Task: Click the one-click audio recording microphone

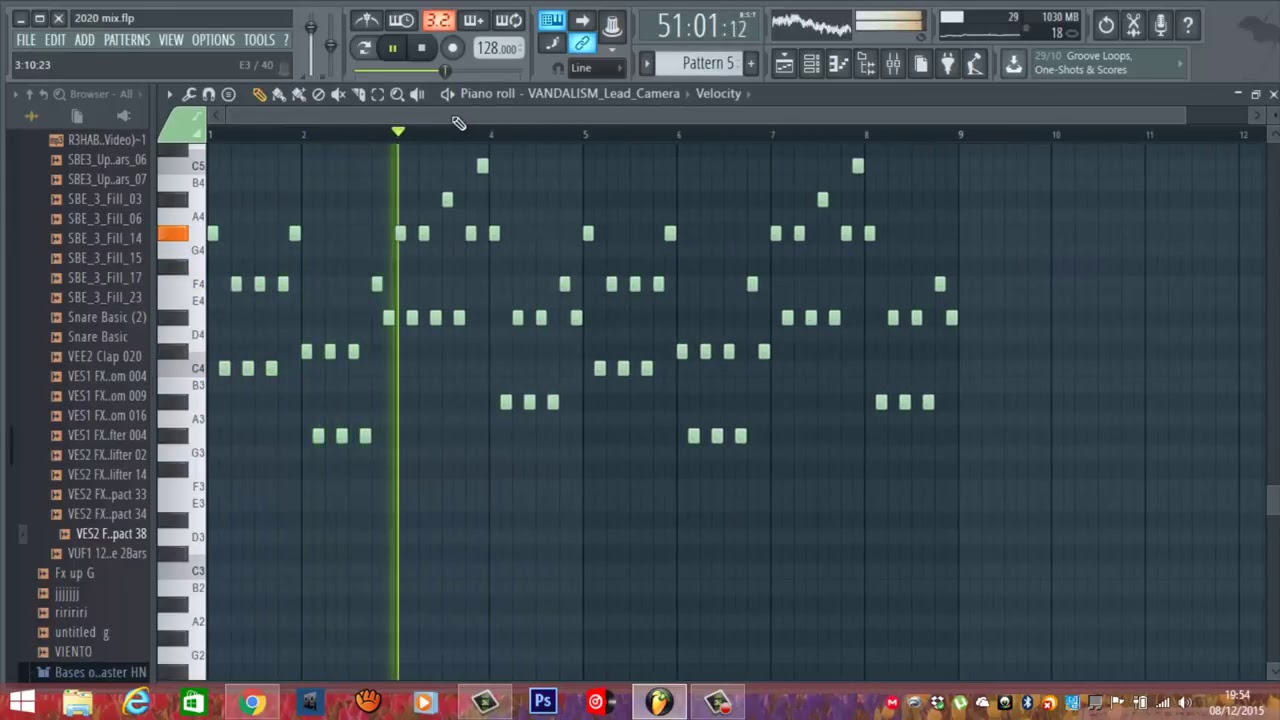Action: tap(1160, 26)
